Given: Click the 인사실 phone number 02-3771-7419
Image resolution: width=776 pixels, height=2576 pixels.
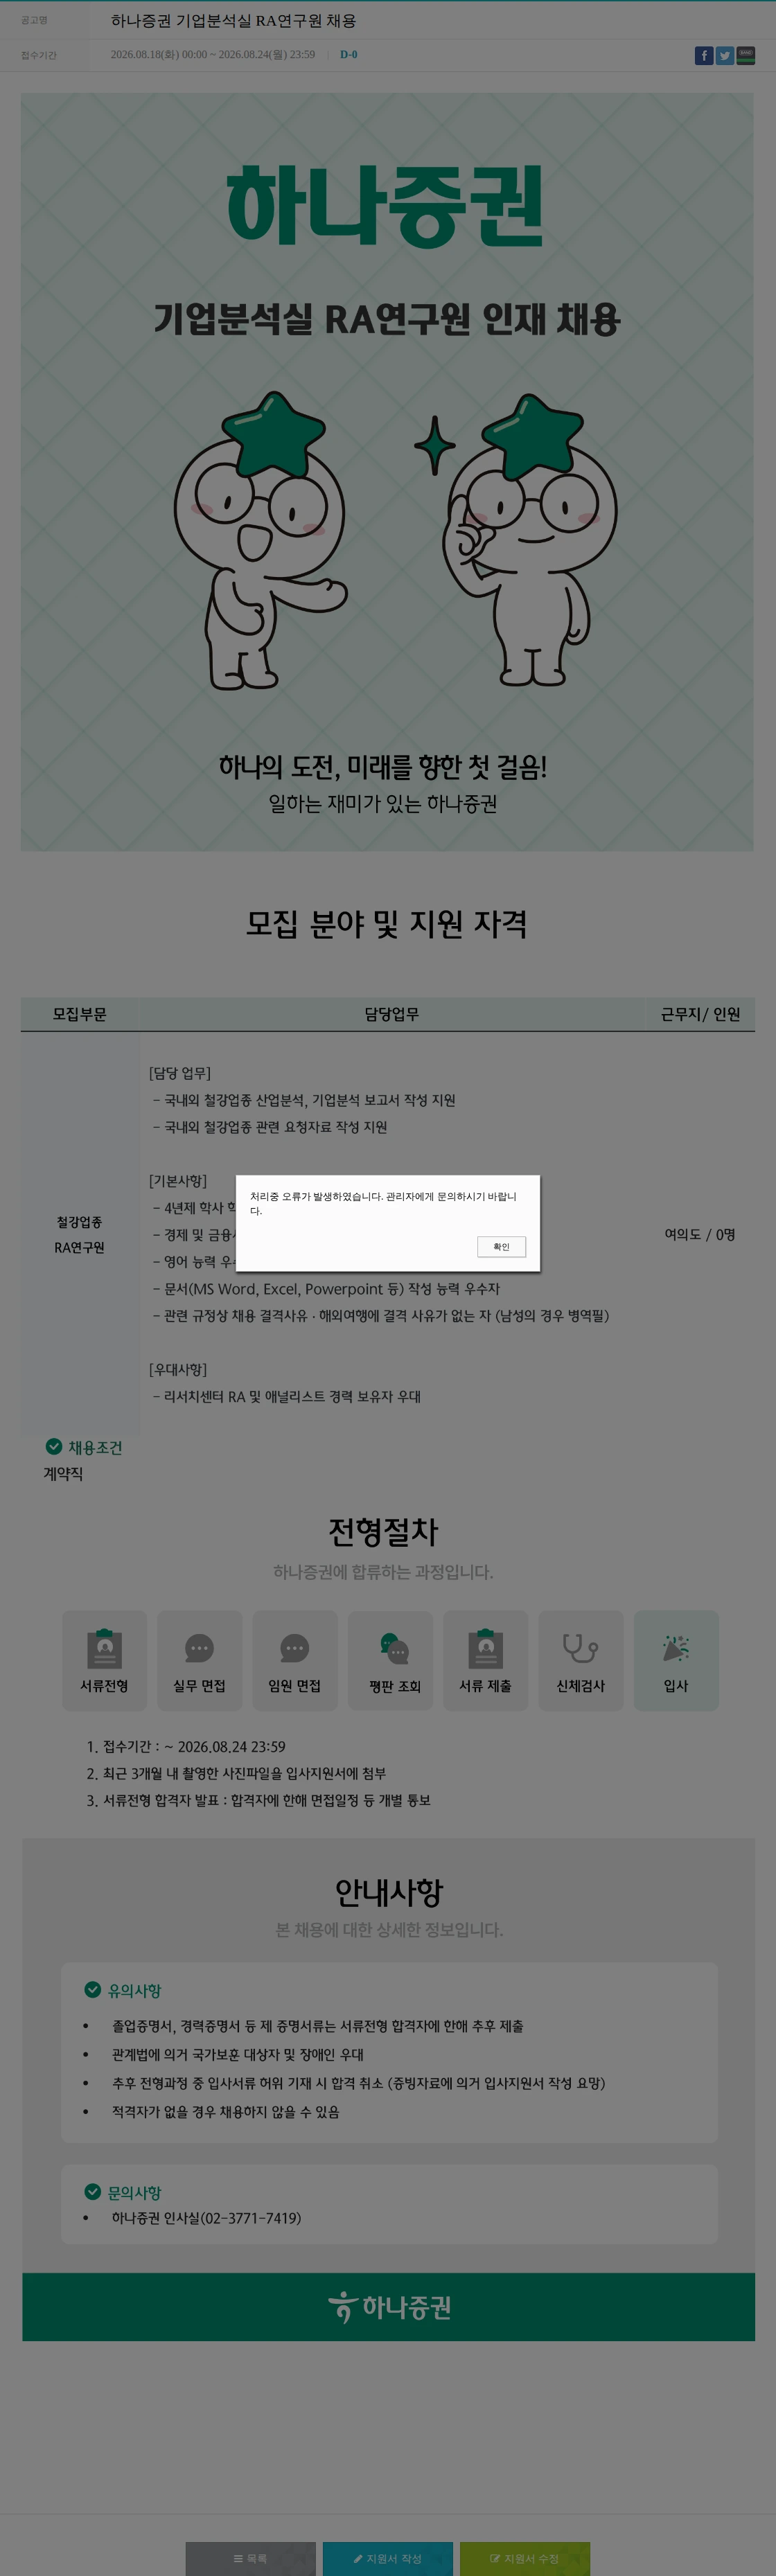Looking at the screenshot, I should [251, 2217].
